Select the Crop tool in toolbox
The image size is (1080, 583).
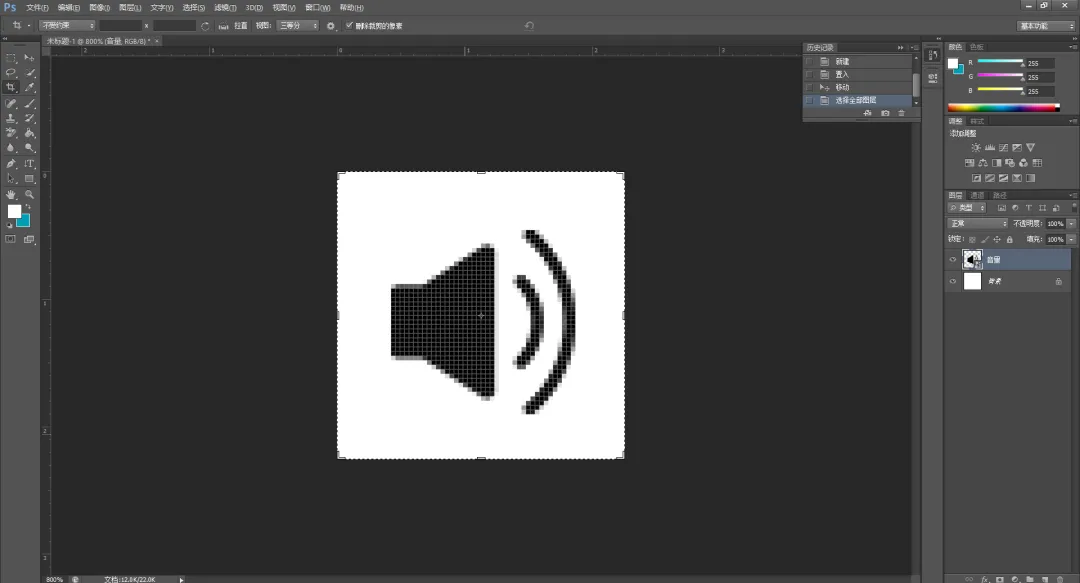pyautogui.click(x=11, y=88)
